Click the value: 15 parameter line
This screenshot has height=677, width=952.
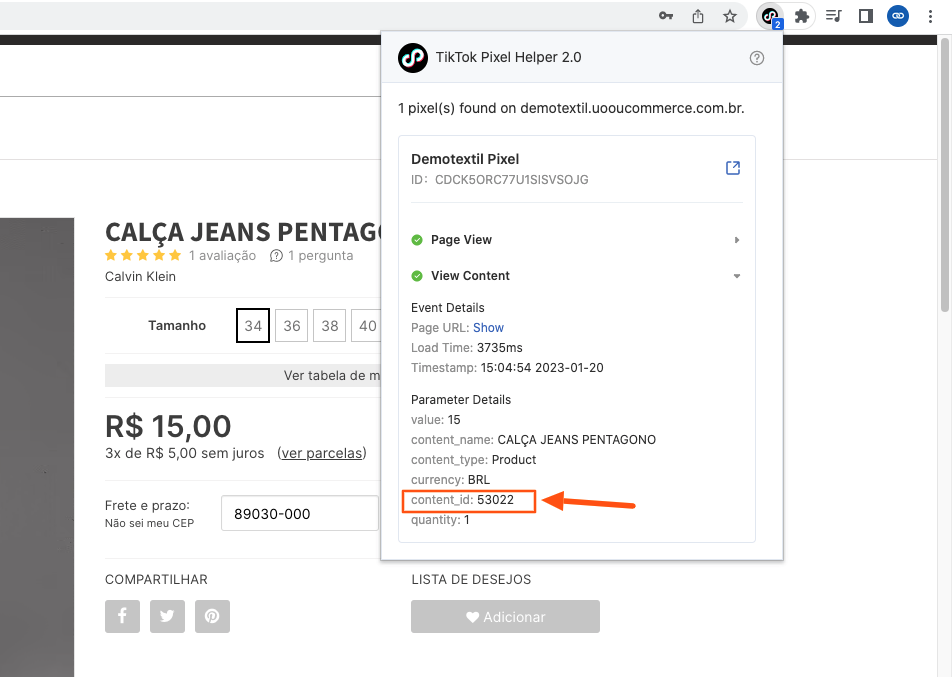[436, 420]
